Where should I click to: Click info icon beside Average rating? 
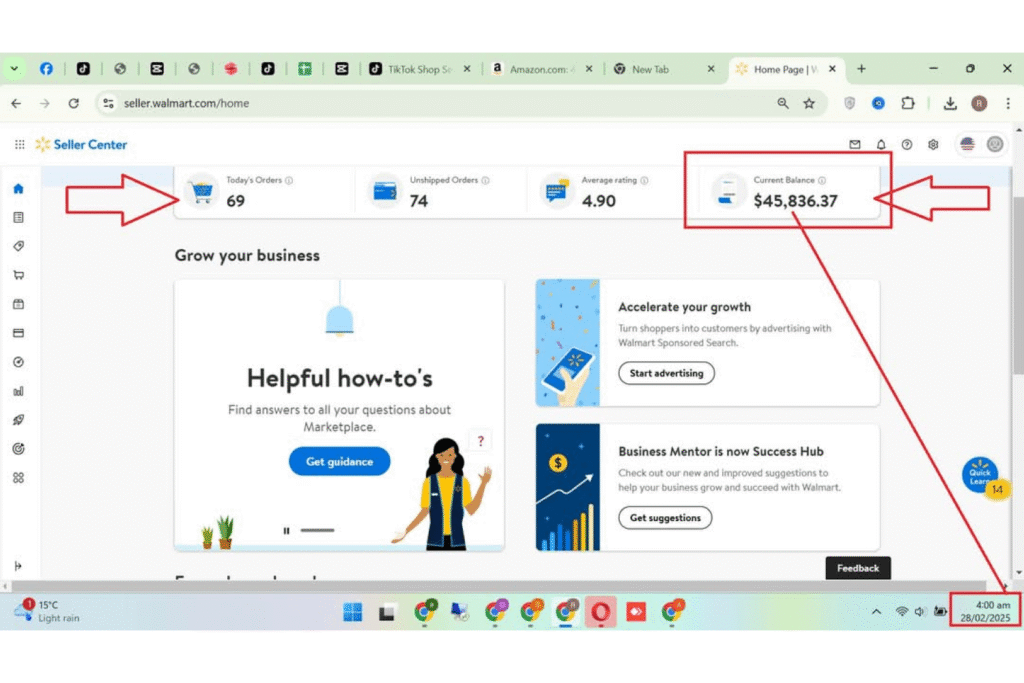(644, 180)
